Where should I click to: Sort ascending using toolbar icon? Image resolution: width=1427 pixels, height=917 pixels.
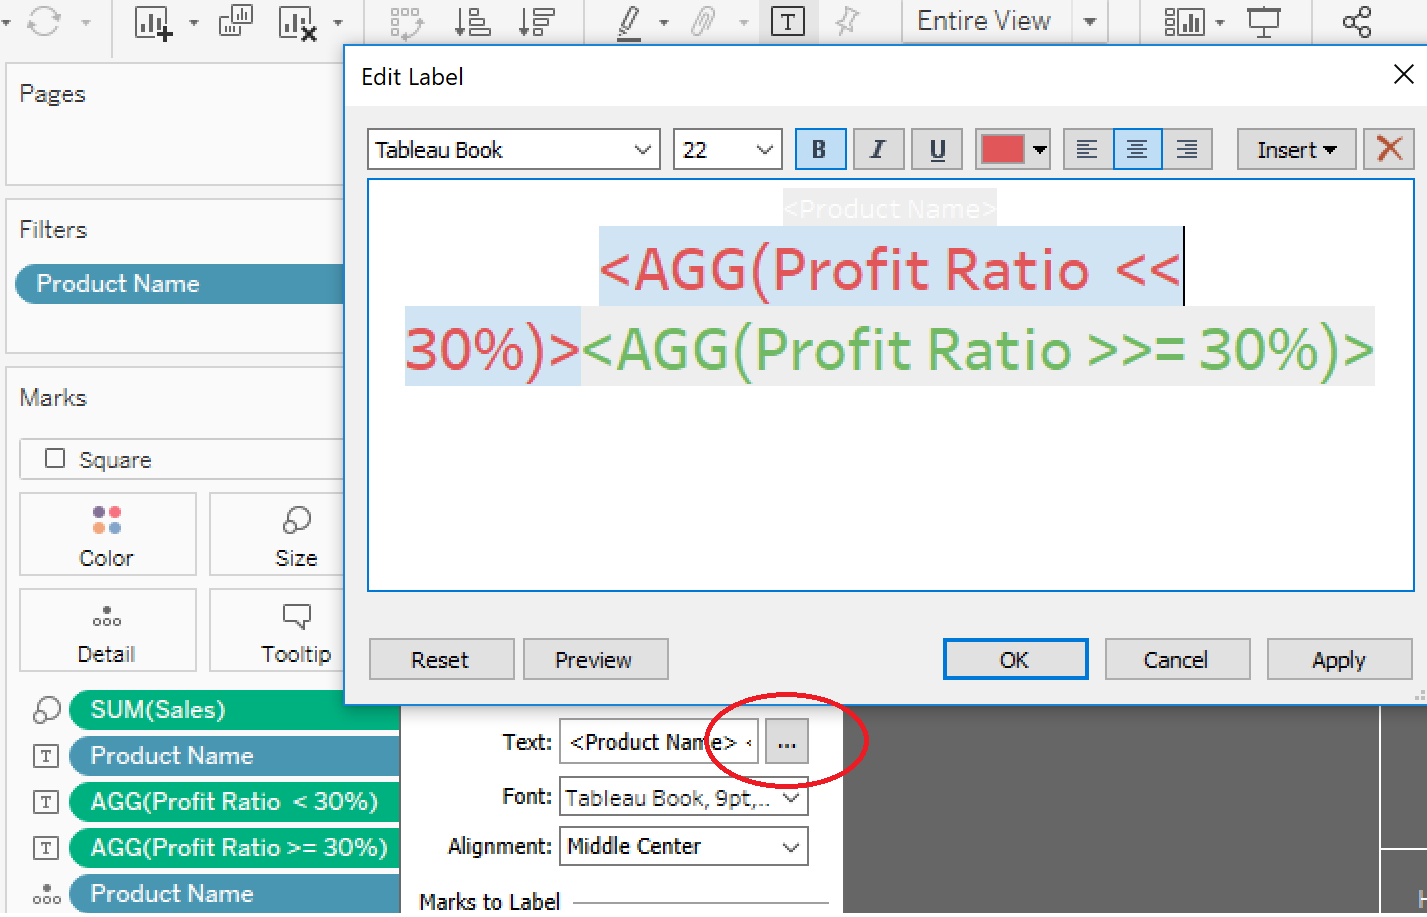[x=472, y=21]
